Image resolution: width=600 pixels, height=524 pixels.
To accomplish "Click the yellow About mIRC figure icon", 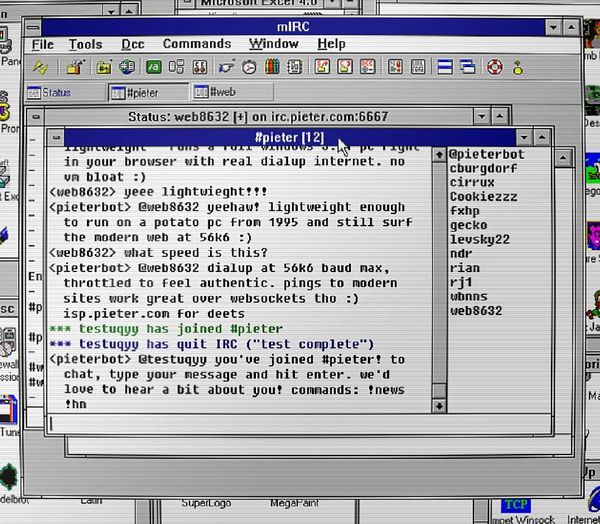I will [x=518, y=67].
